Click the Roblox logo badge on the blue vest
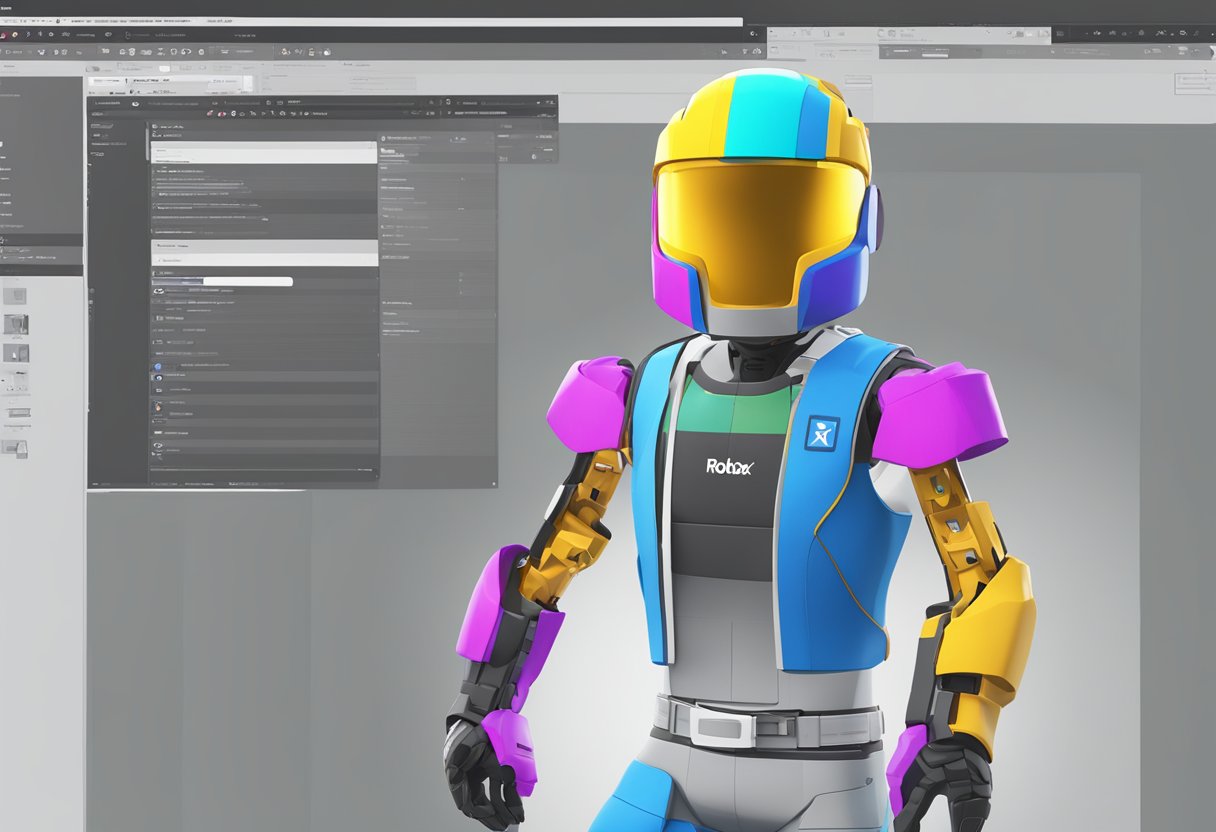Screen dimensions: 1216x832 821,433
